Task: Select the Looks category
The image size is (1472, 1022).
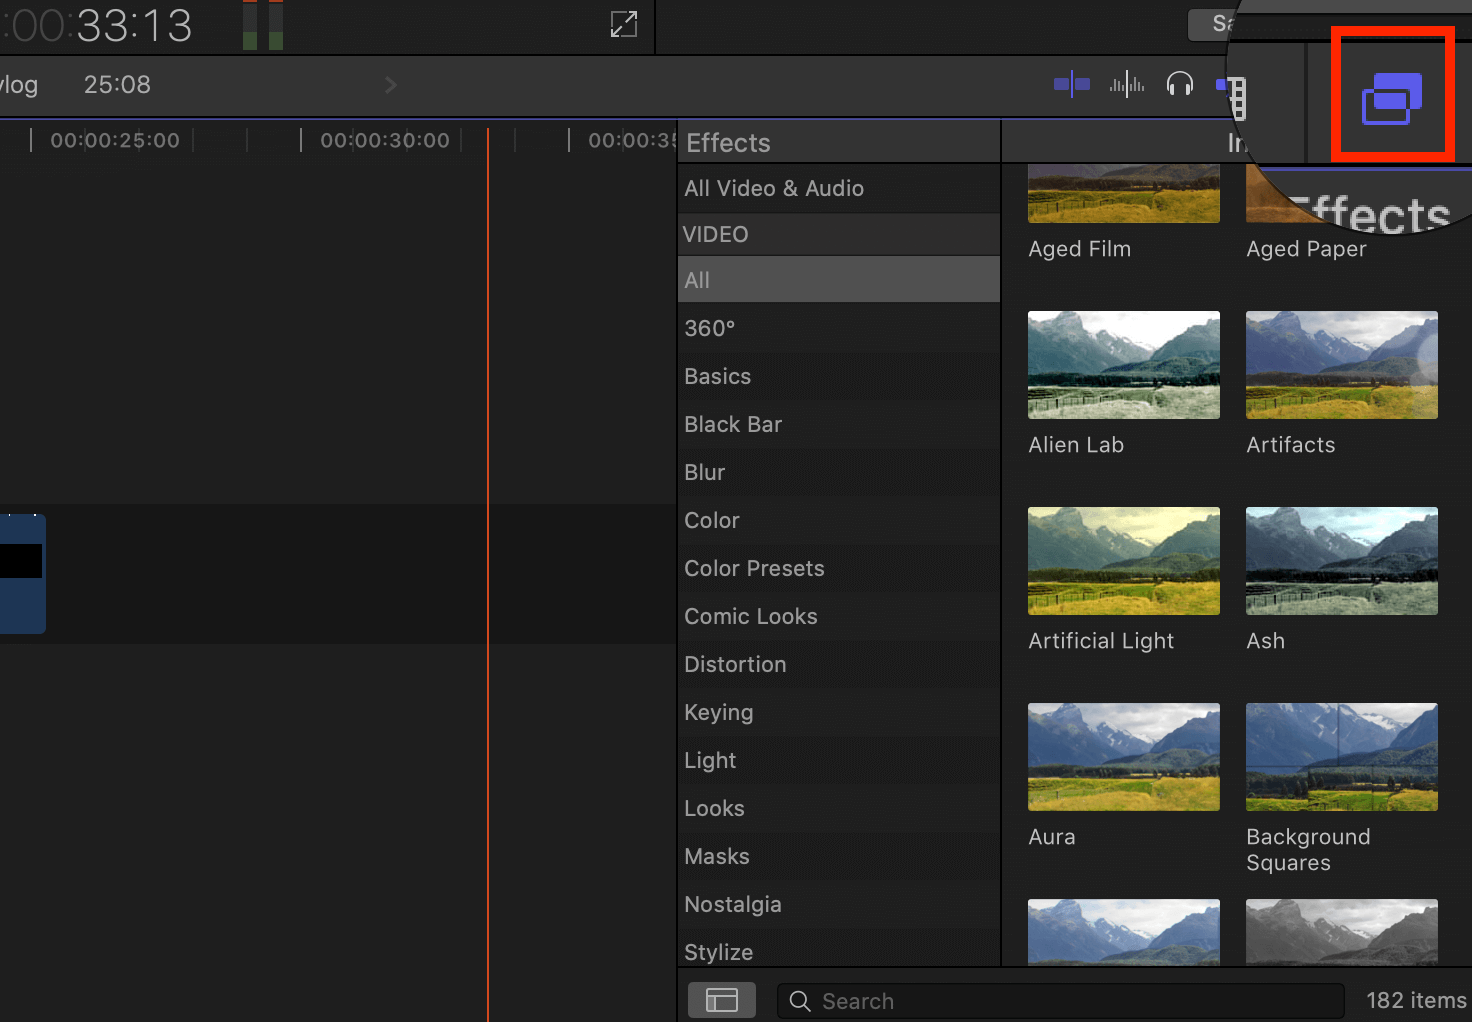Action: coord(839,808)
